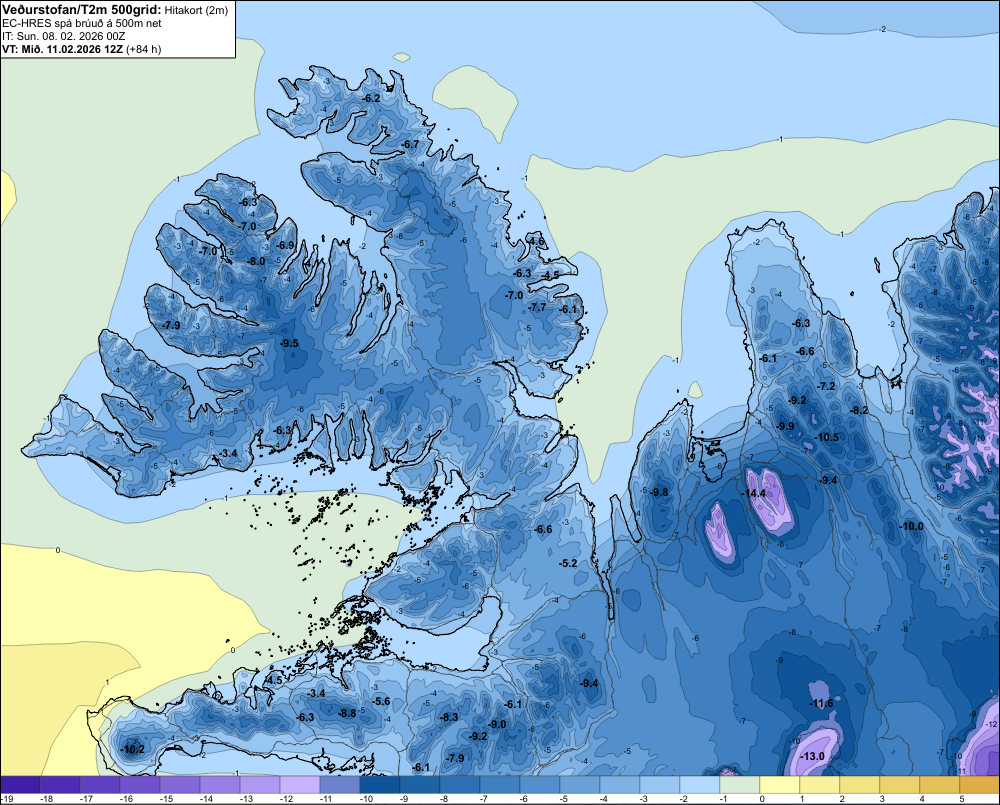
Task: Select pale green legend swatch between -1 and 0
Action: click(740, 785)
